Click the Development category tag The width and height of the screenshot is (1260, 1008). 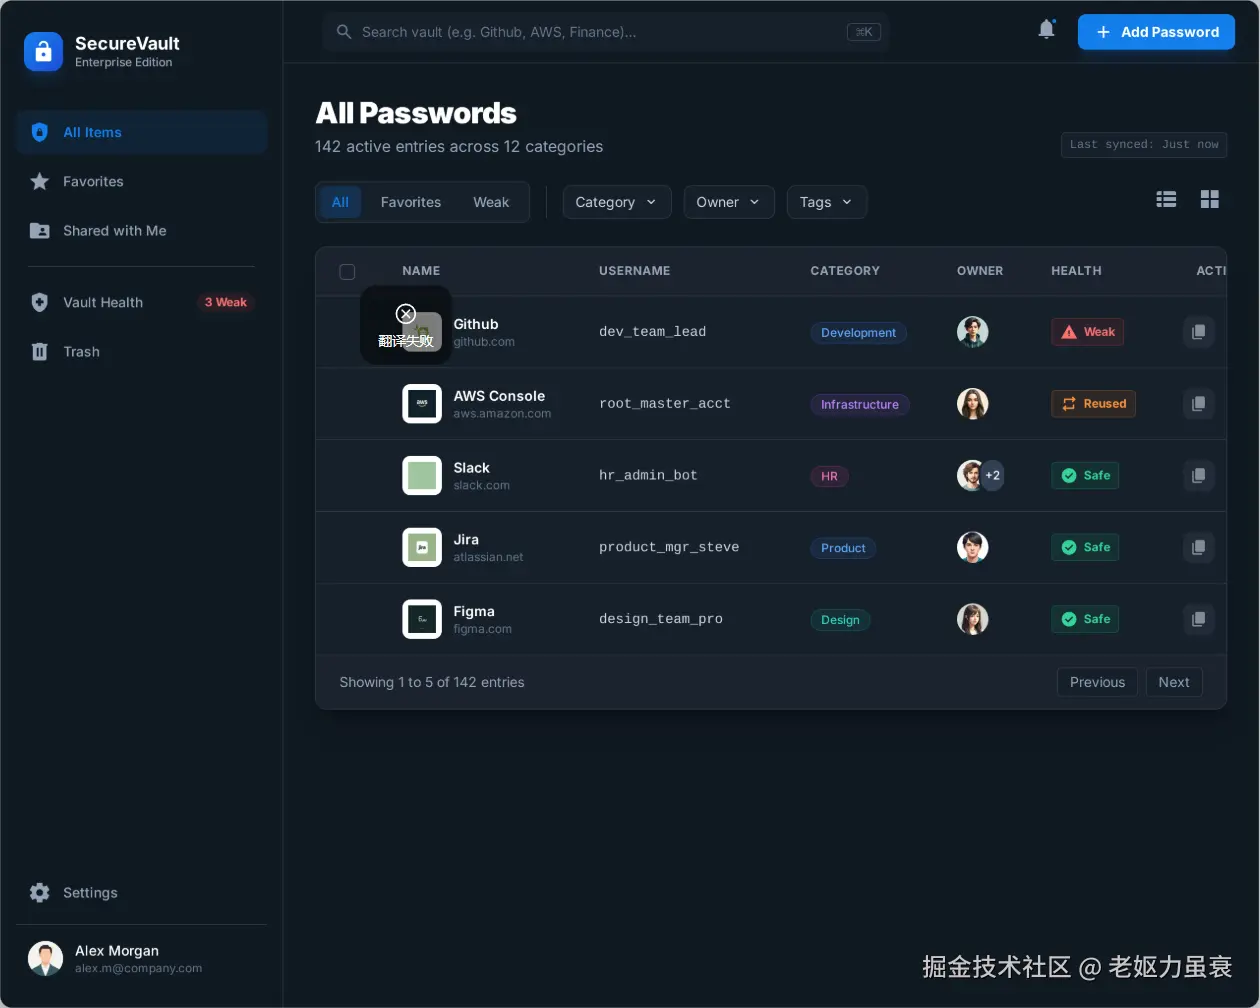pos(858,332)
